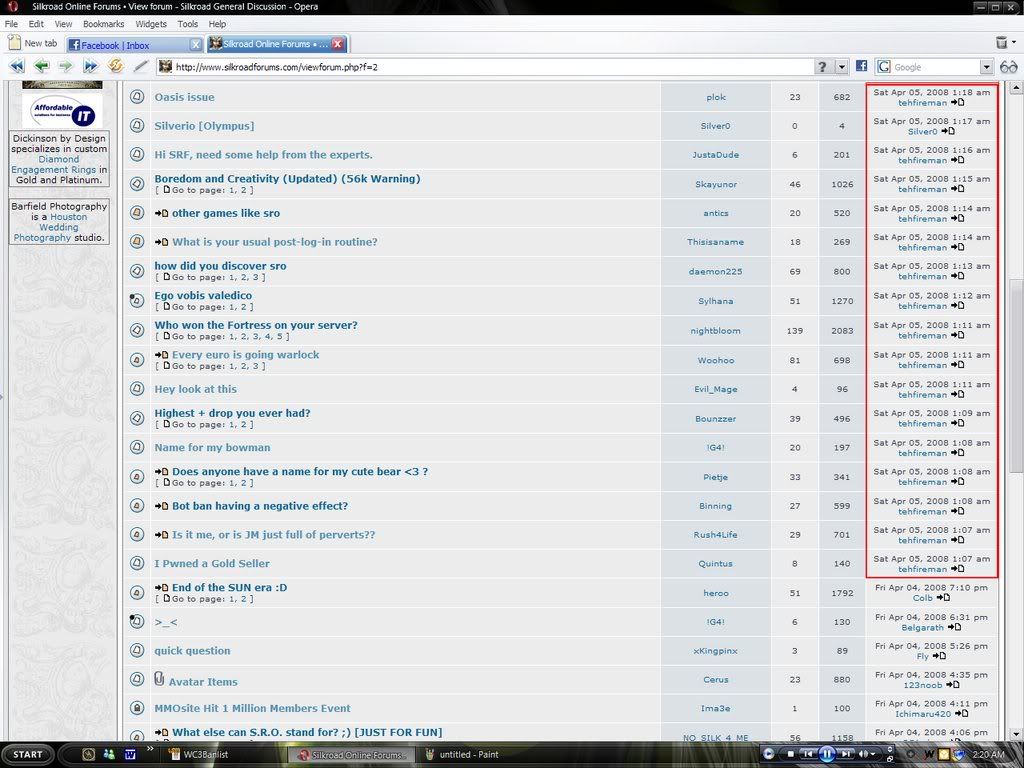Open the 'Houston Wedding Photography' ad link
The height and width of the screenshot is (768, 1024).
48,227
